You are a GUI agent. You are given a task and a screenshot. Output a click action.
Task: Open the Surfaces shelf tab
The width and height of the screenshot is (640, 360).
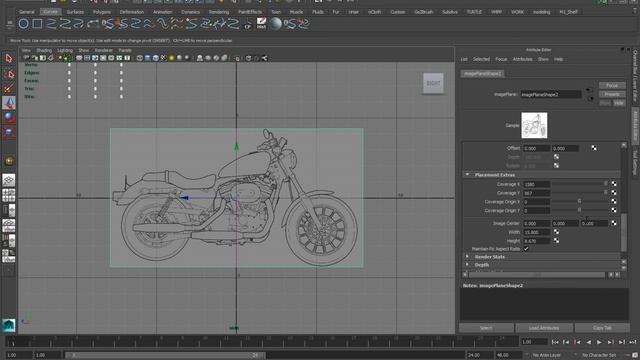(75, 12)
